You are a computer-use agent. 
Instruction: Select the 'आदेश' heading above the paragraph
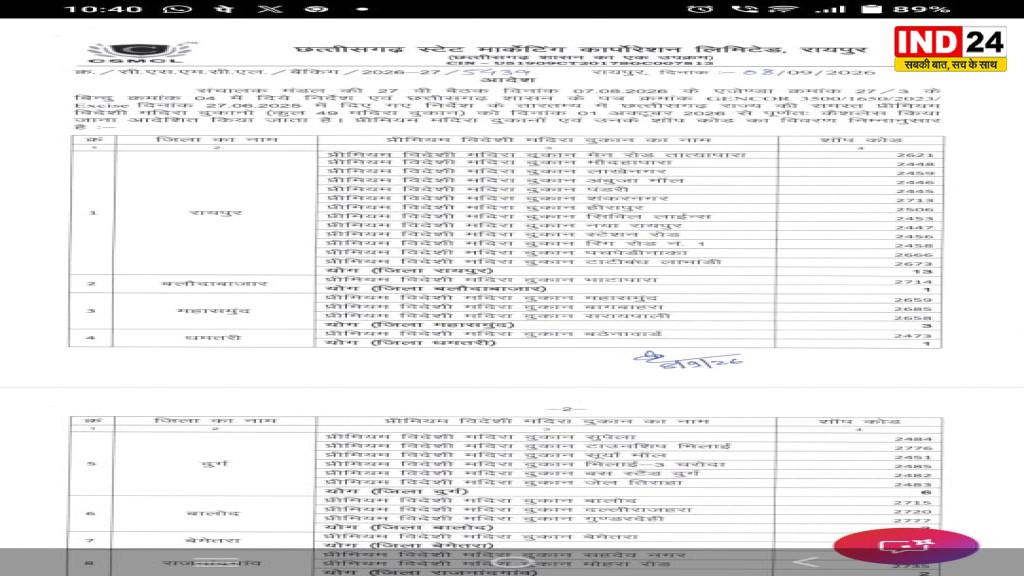click(509, 80)
